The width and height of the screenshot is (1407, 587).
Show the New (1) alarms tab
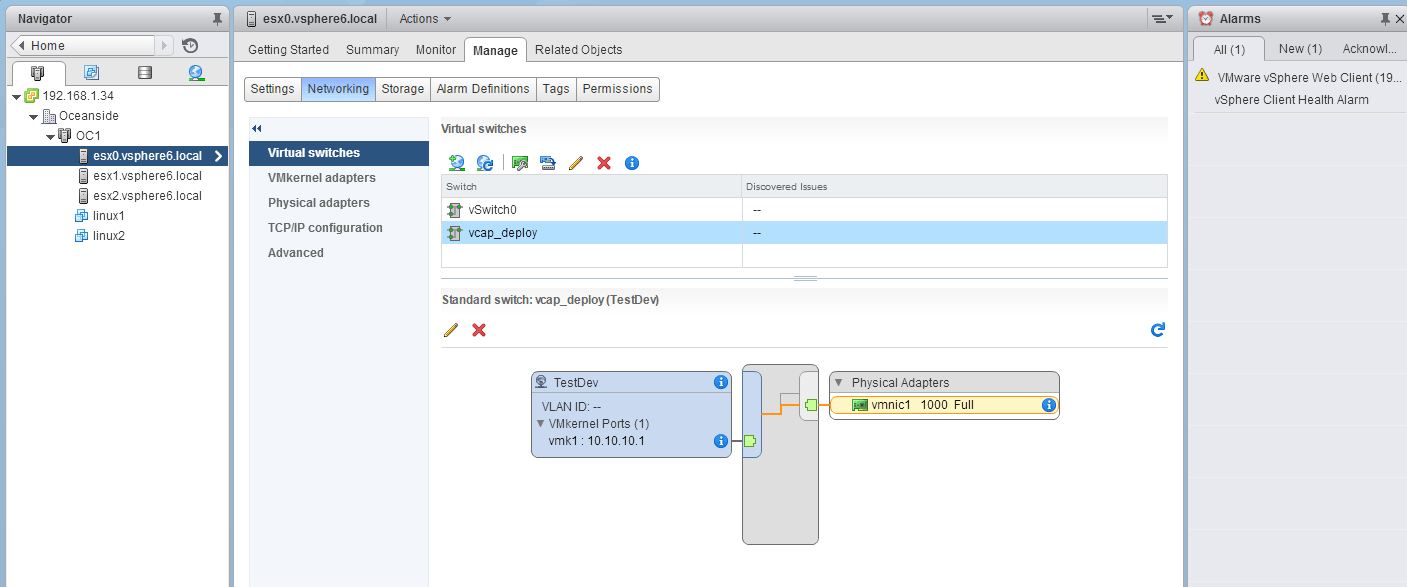pyautogui.click(x=1300, y=49)
